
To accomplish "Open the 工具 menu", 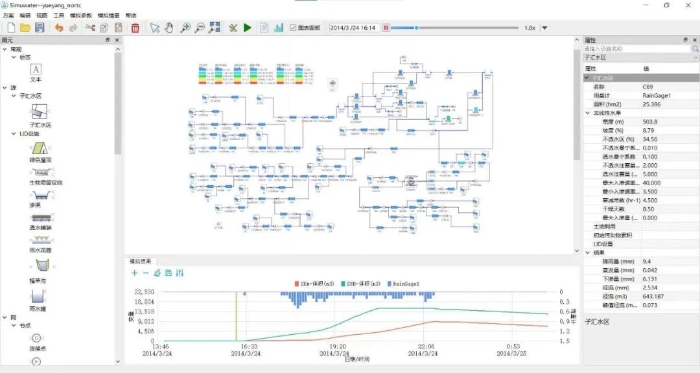I will [58, 15].
